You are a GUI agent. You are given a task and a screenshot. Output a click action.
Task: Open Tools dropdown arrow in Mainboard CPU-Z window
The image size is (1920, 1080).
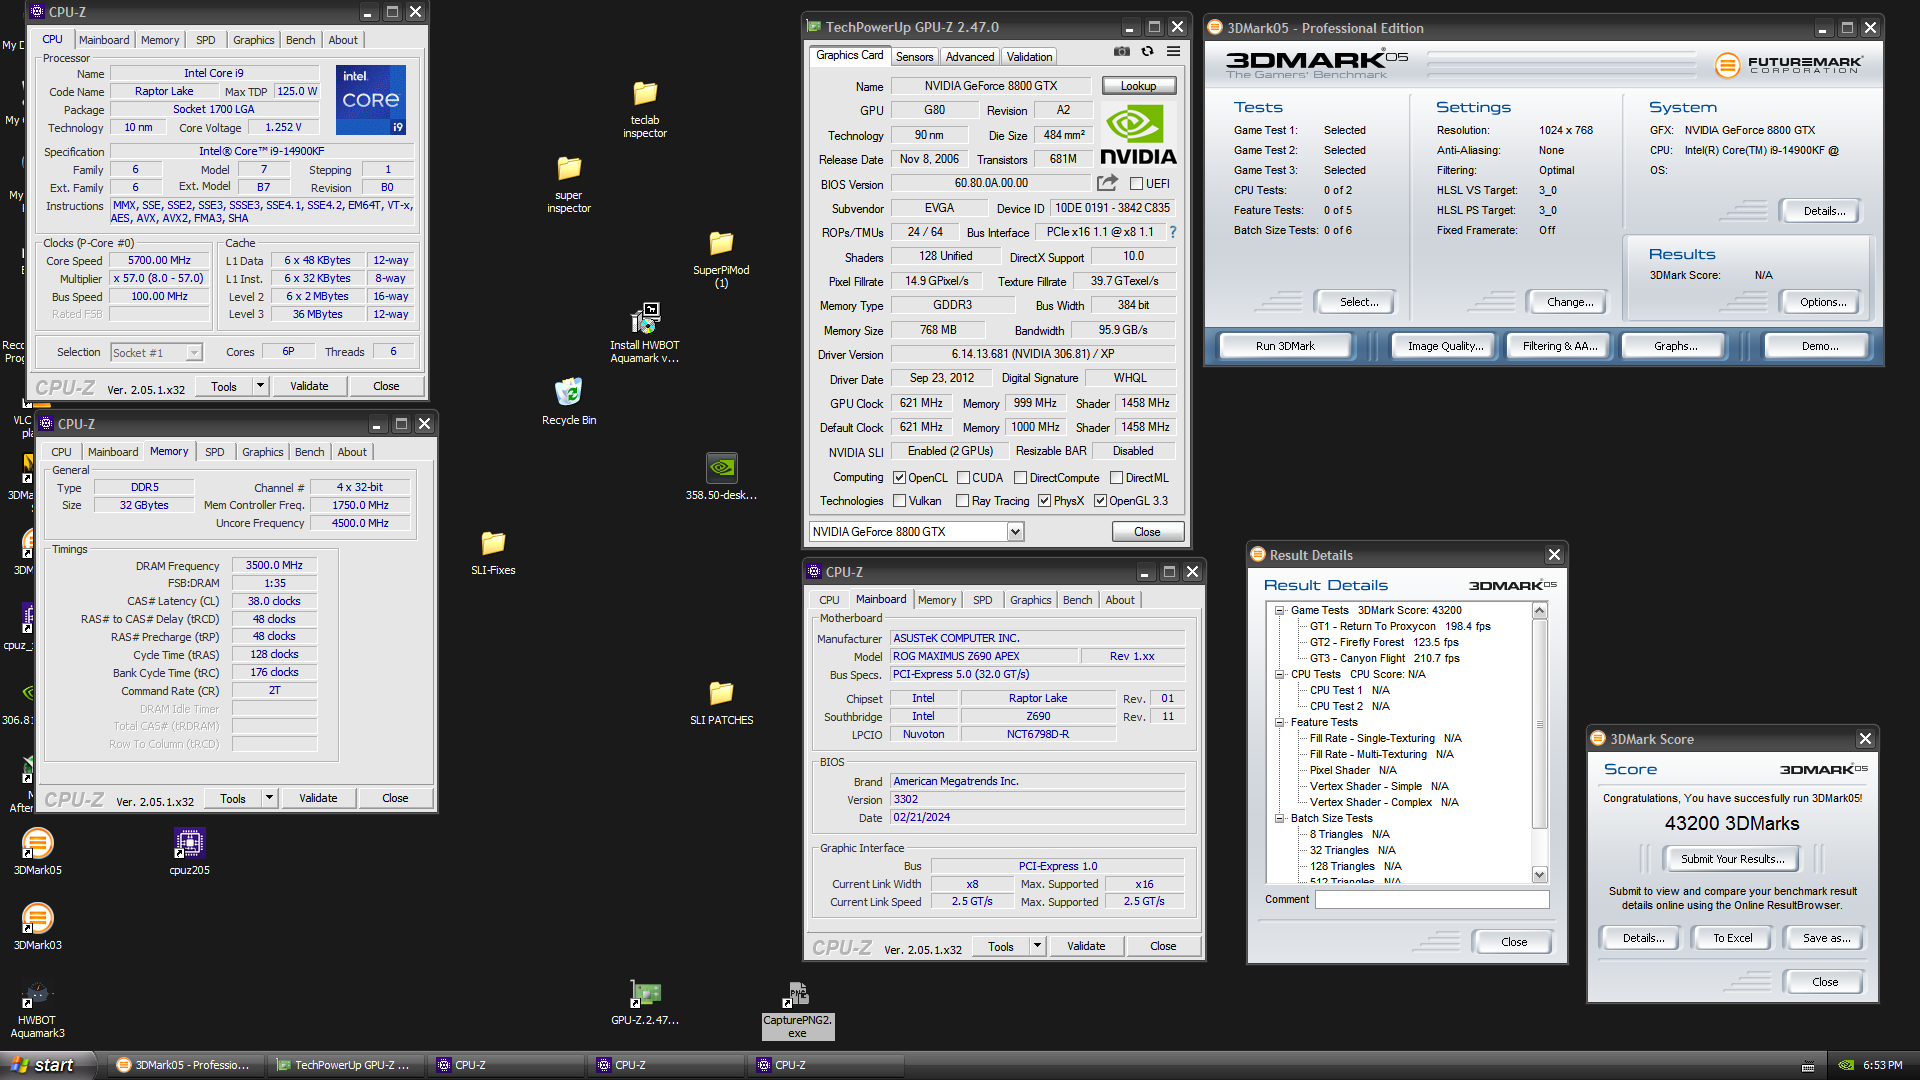pyautogui.click(x=1037, y=946)
